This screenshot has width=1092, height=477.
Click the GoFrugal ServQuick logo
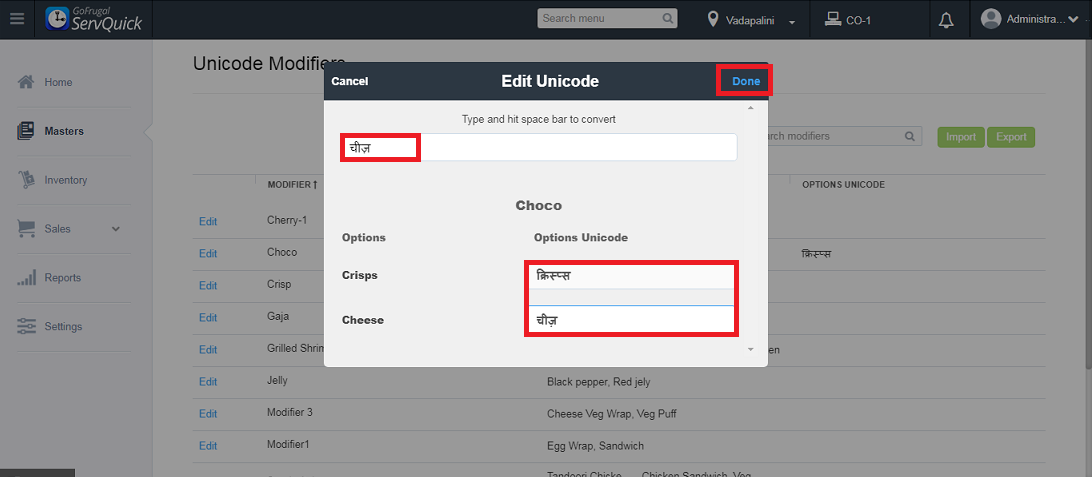[94, 19]
